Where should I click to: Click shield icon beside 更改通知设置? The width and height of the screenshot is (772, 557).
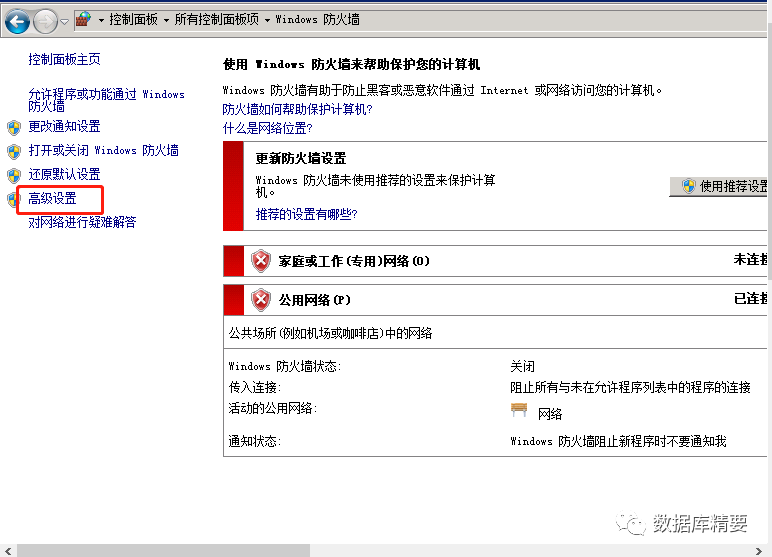tap(14, 128)
